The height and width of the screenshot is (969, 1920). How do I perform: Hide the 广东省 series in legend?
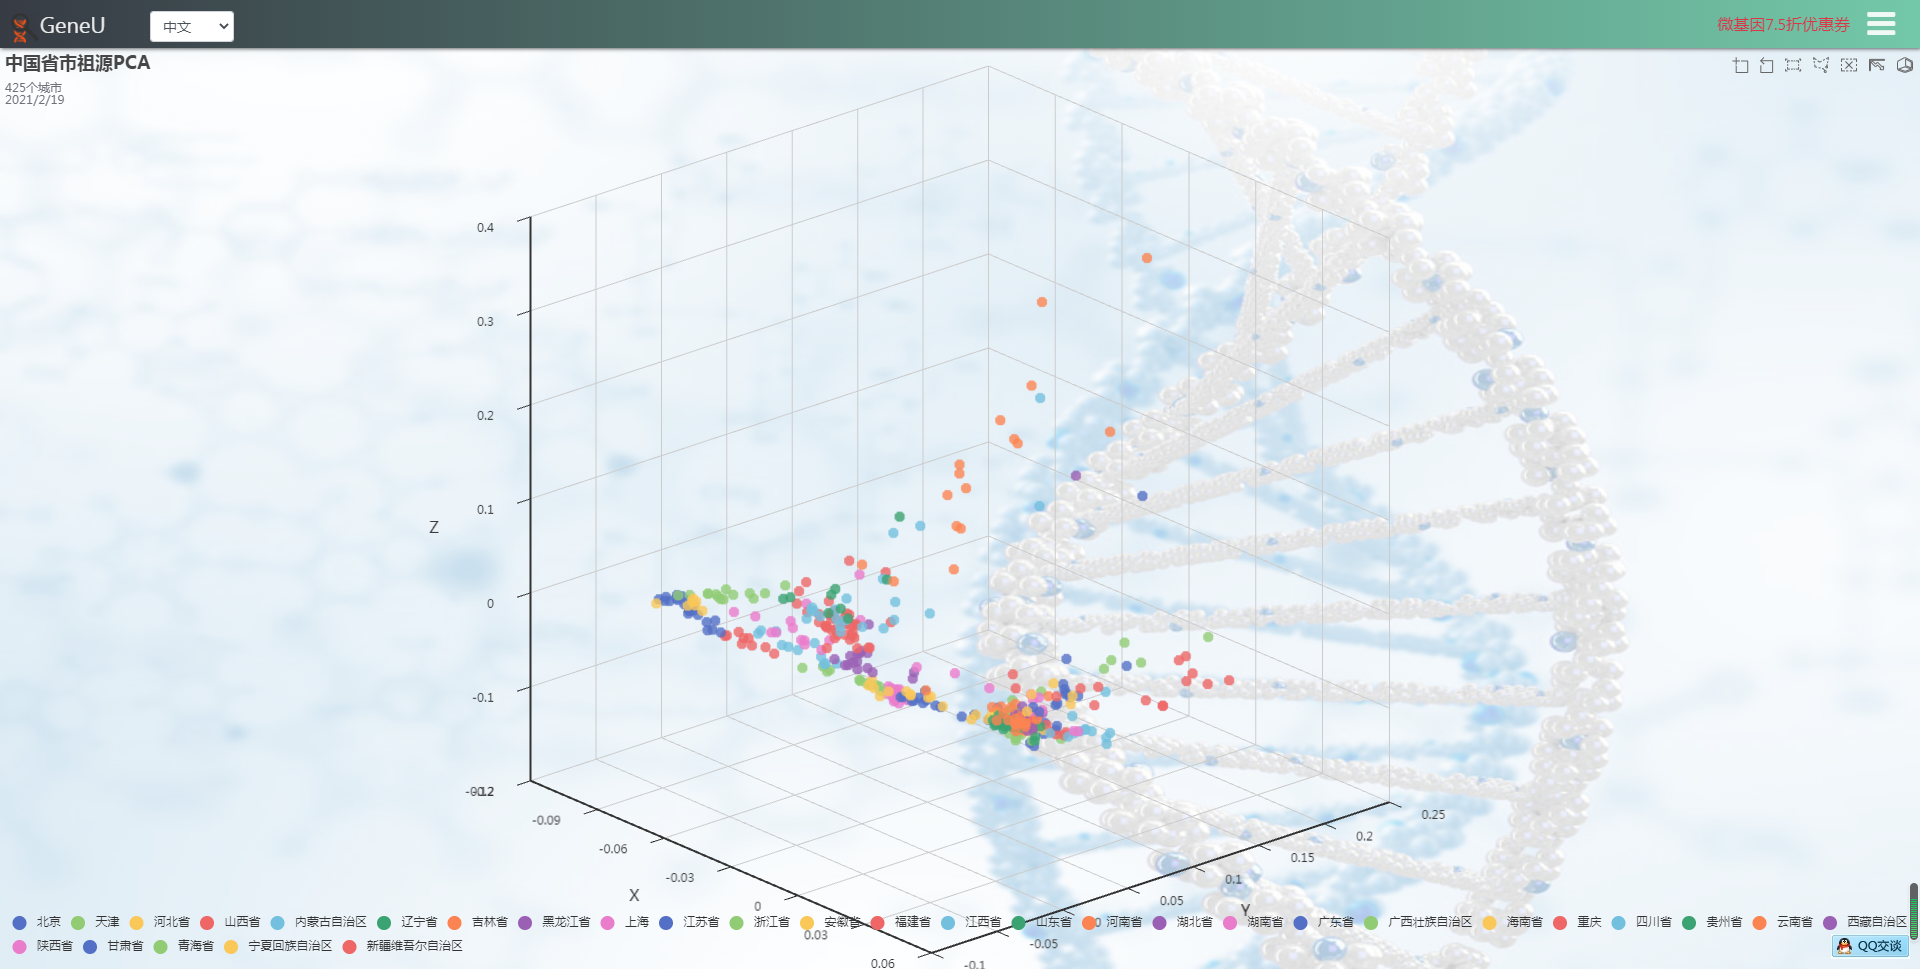(1324, 922)
